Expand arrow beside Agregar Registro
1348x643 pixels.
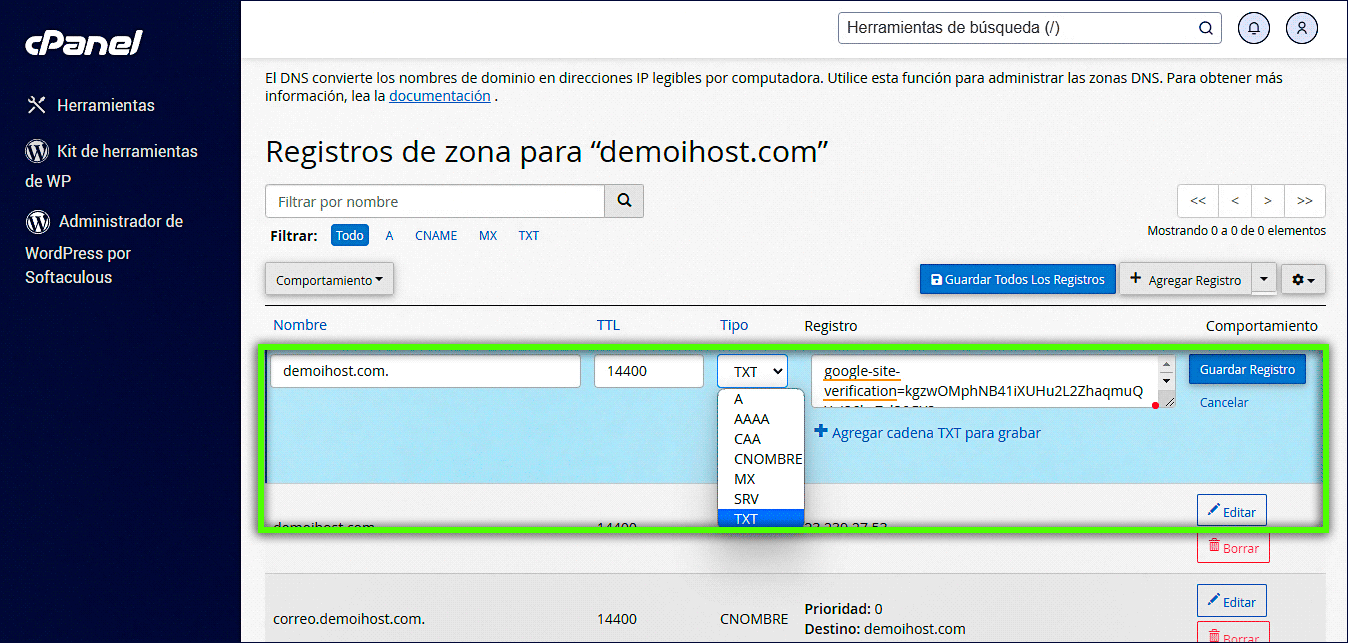pos(1265,280)
